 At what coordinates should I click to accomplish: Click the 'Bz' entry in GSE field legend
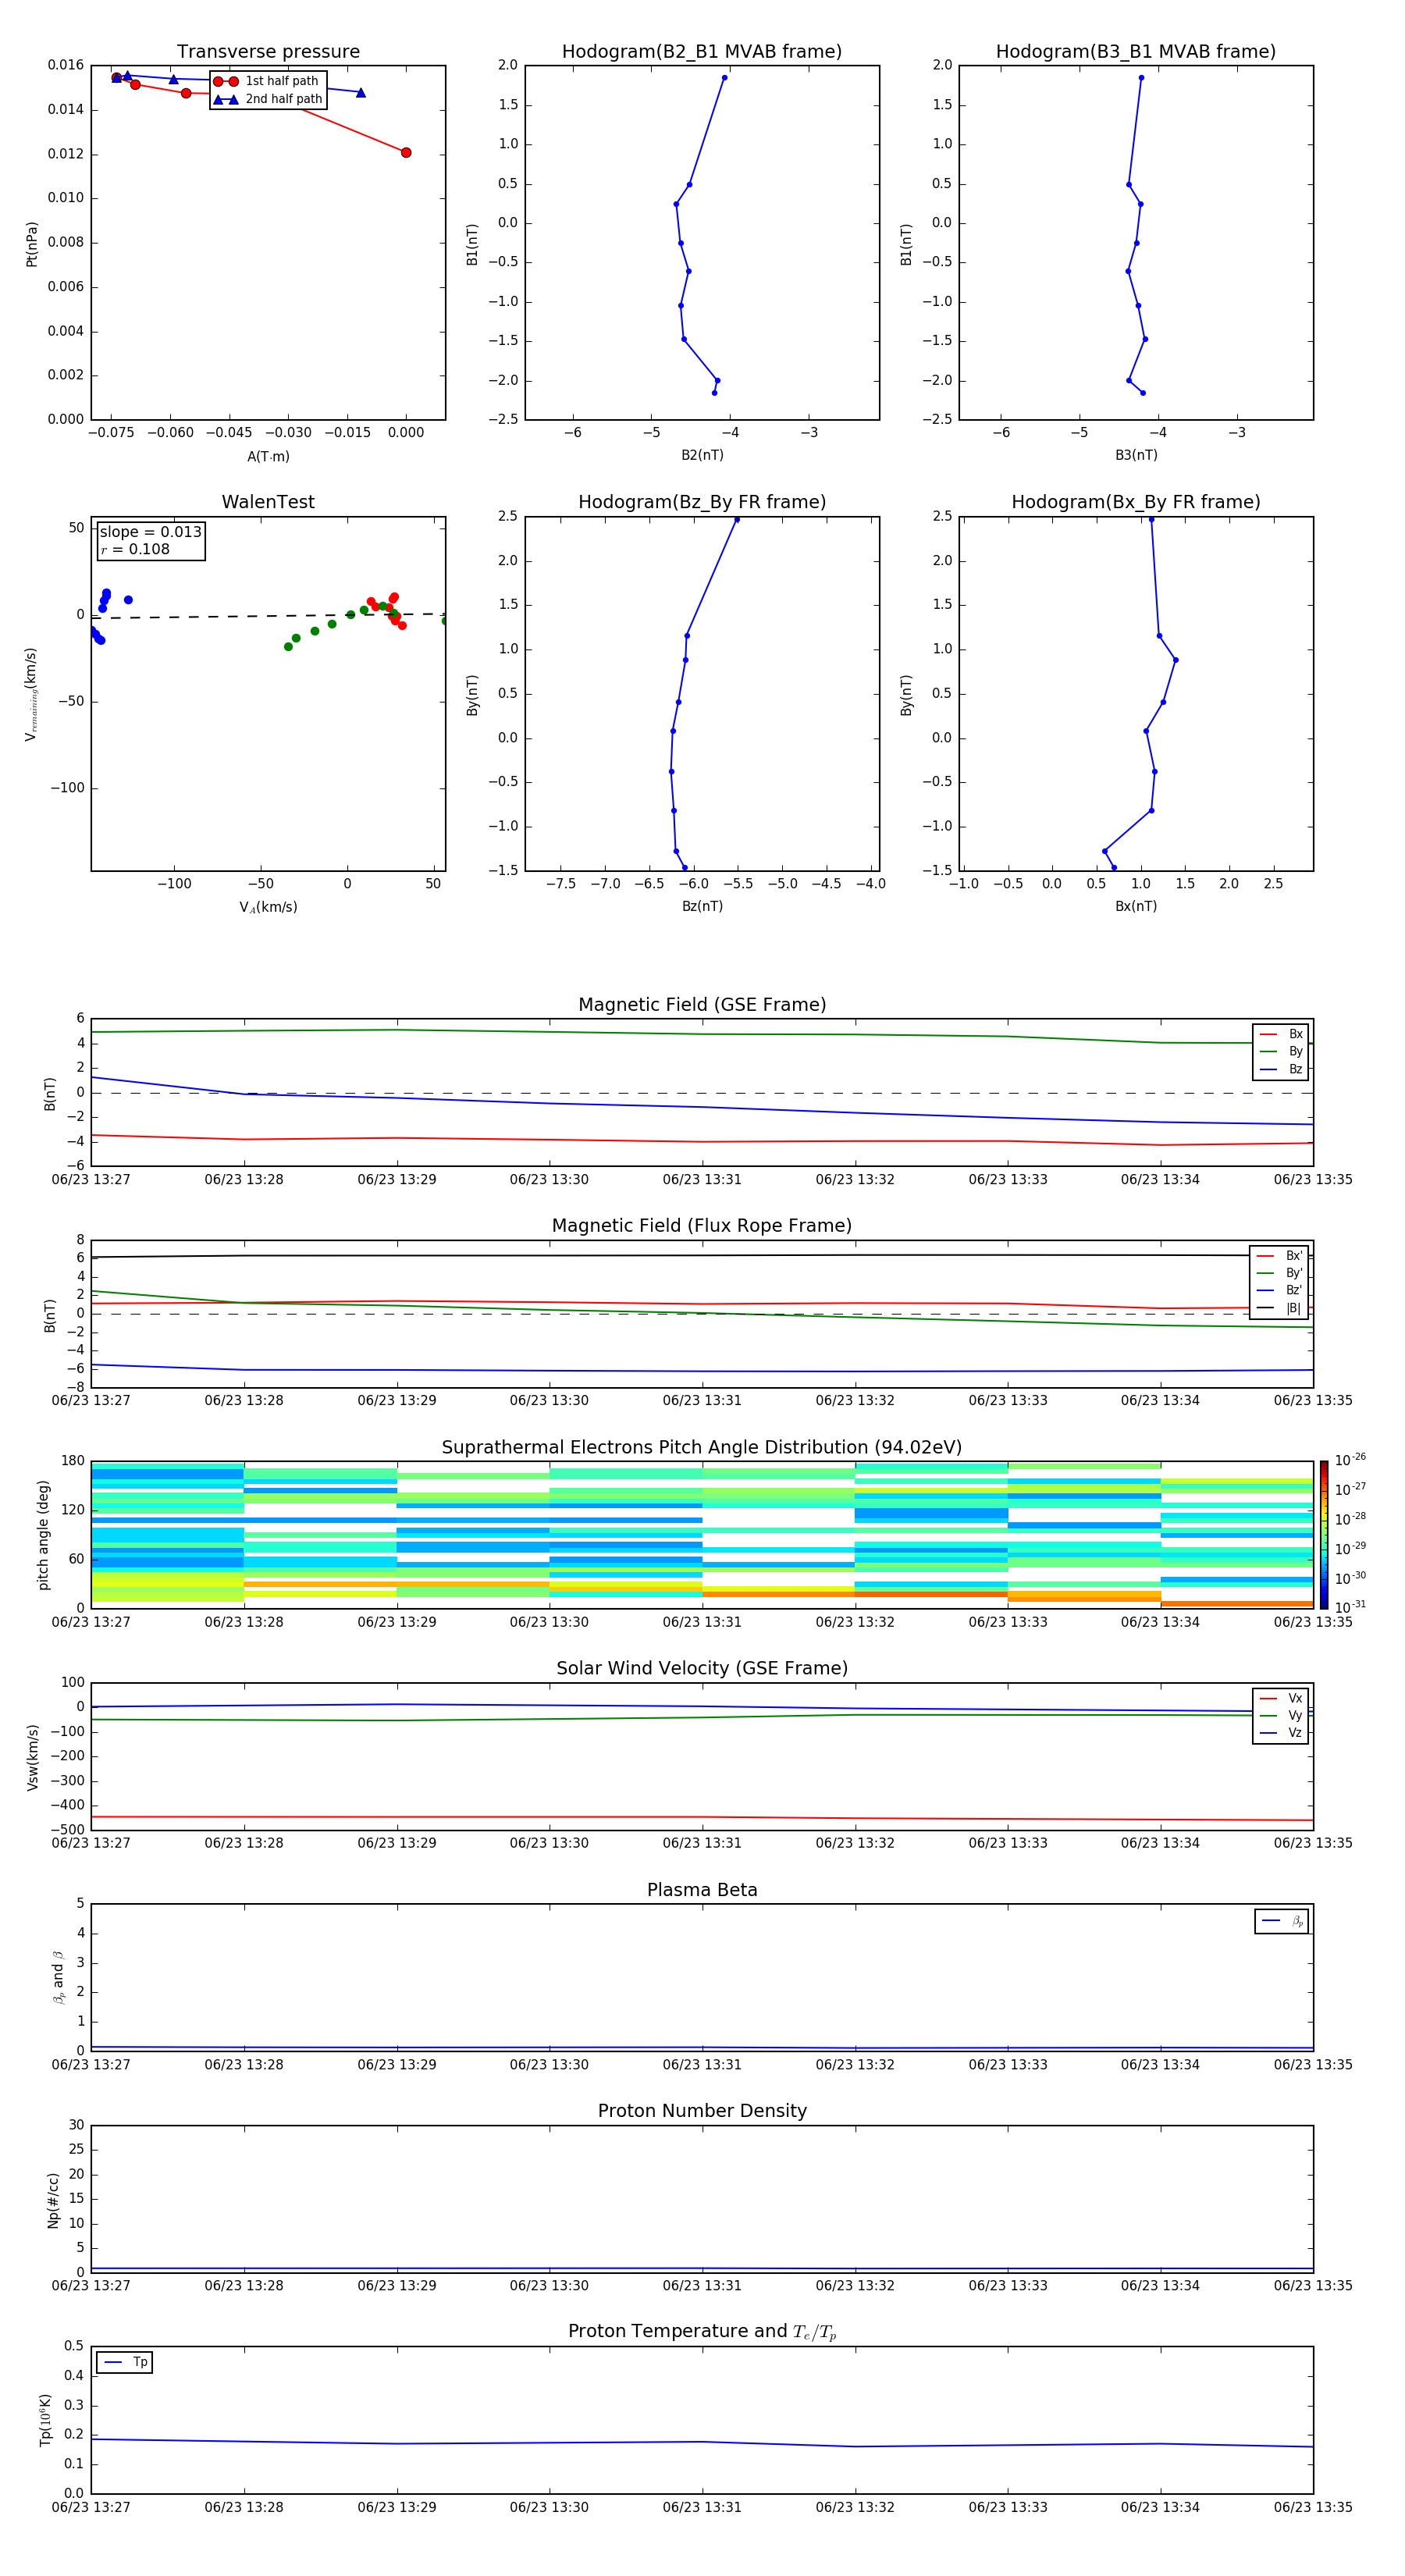point(1281,1069)
